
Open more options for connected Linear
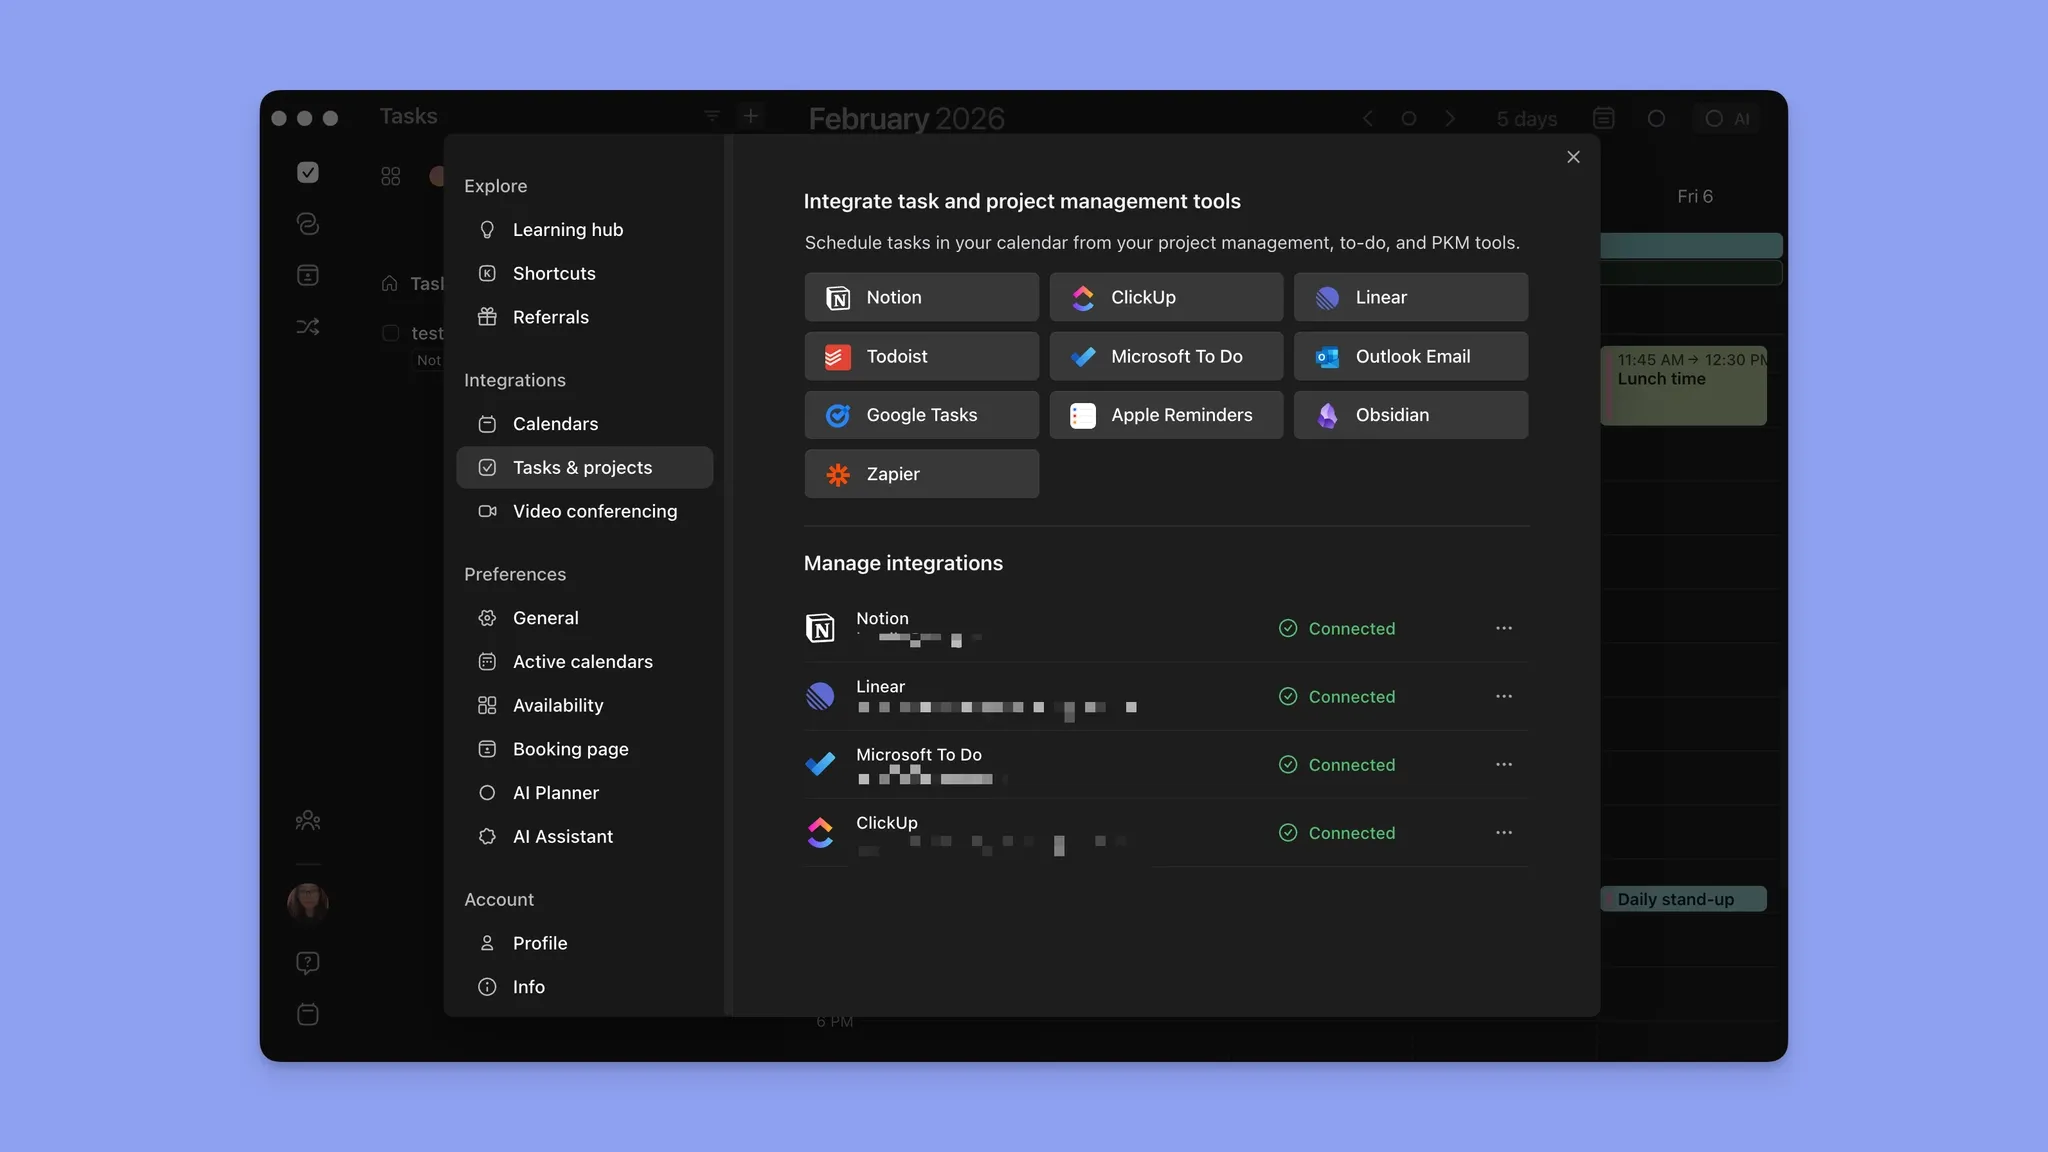(1504, 696)
